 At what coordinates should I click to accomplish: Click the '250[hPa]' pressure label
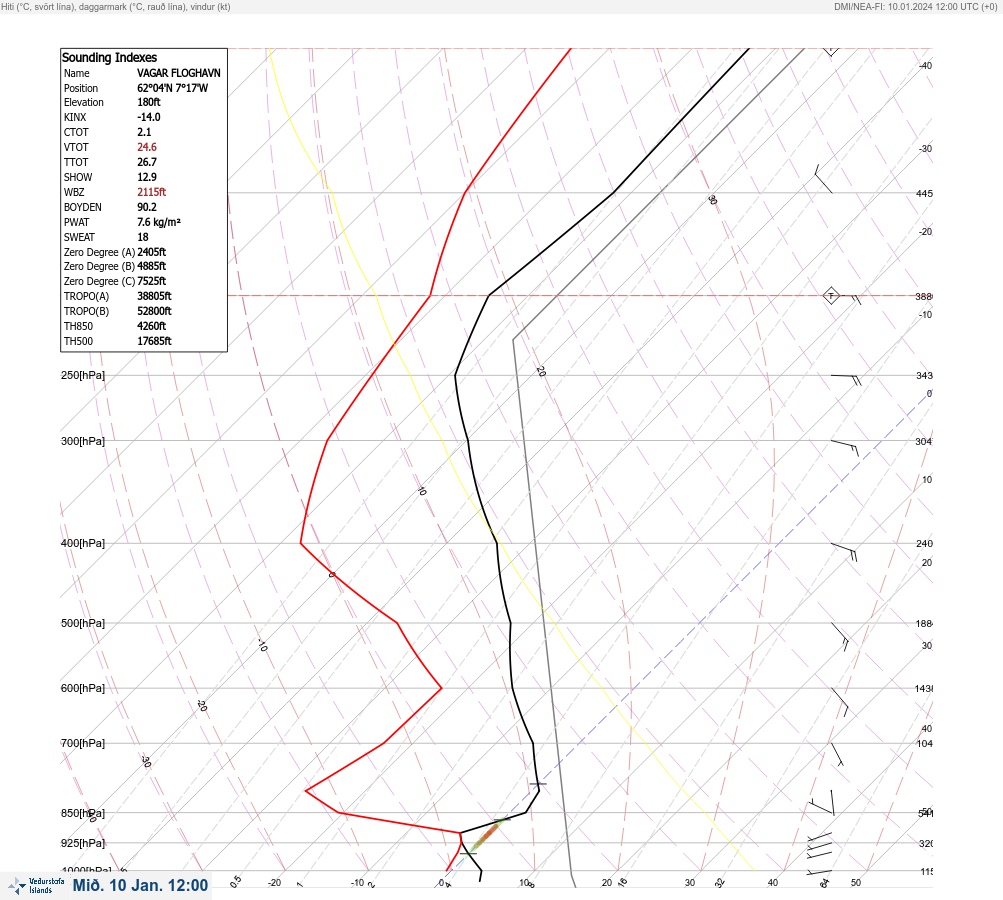tap(83, 375)
